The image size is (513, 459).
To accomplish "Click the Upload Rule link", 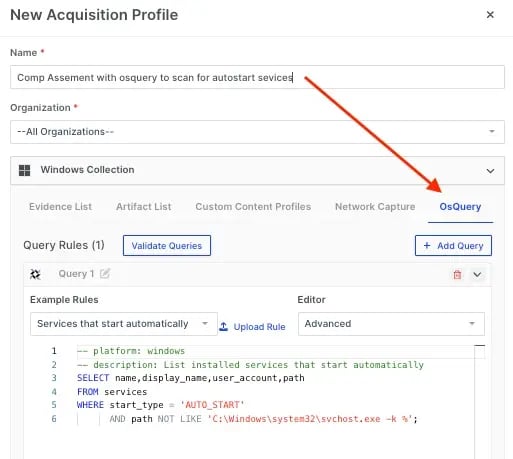I will pyautogui.click(x=259, y=327).
